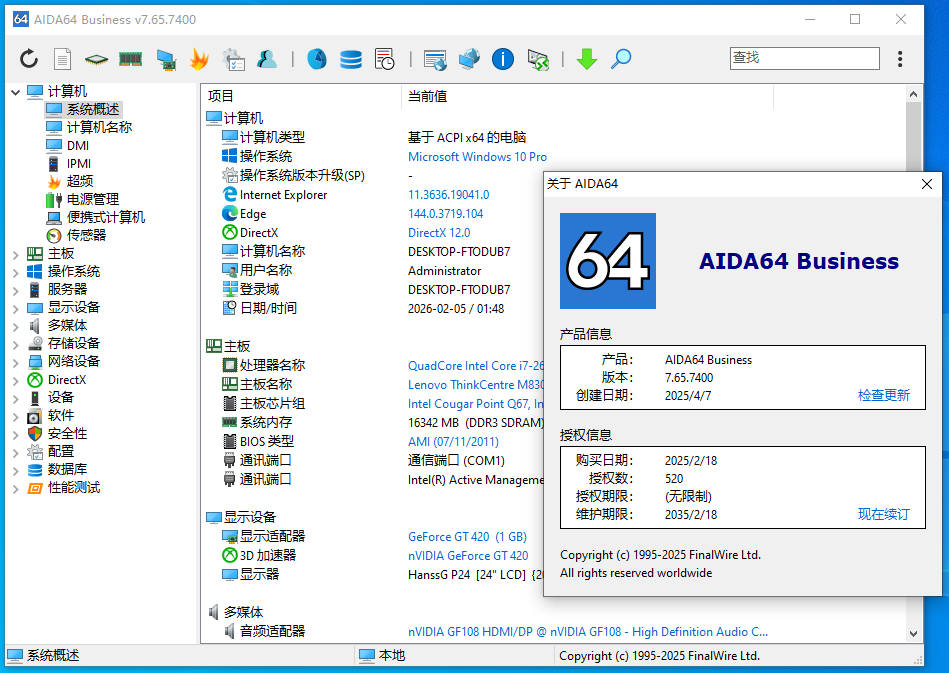The height and width of the screenshot is (673, 949).
Task: Open the blue info circle toolbar icon
Action: click(502, 59)
